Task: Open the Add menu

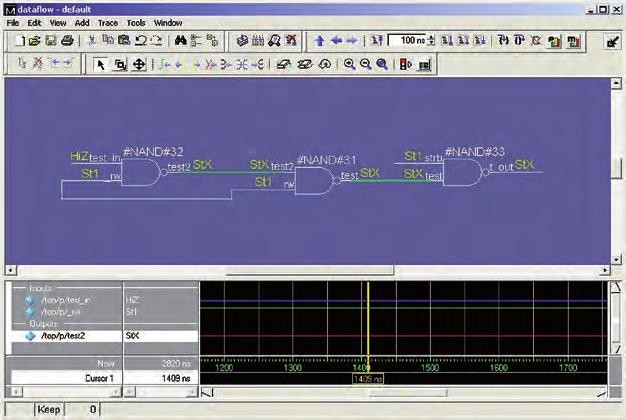Action: point(82,22)
